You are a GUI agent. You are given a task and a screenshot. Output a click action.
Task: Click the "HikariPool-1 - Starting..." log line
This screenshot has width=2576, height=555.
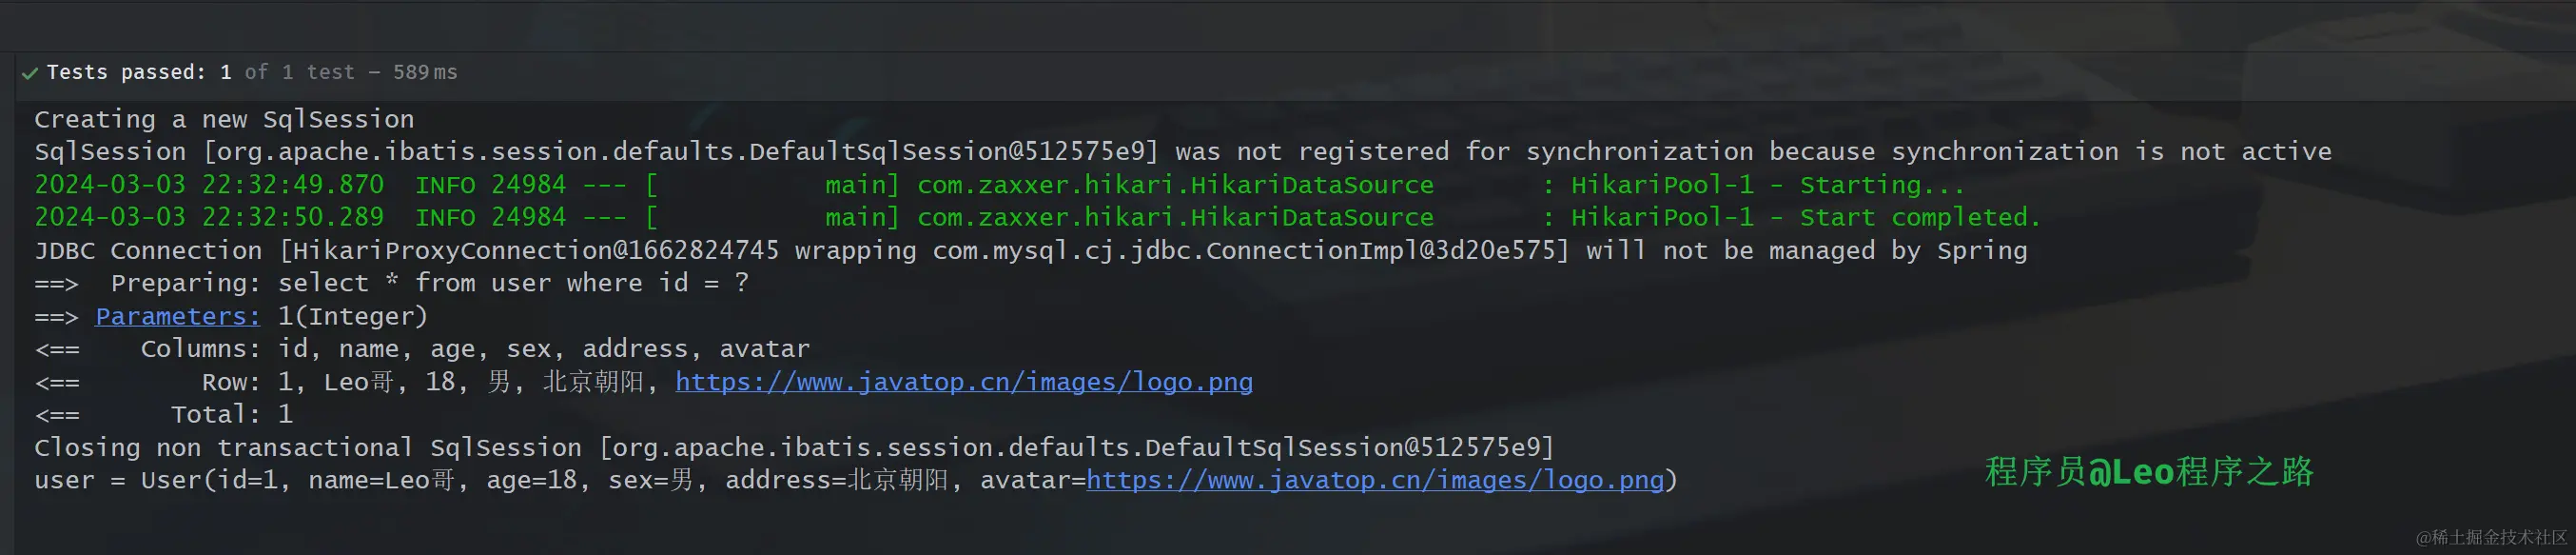999,186
